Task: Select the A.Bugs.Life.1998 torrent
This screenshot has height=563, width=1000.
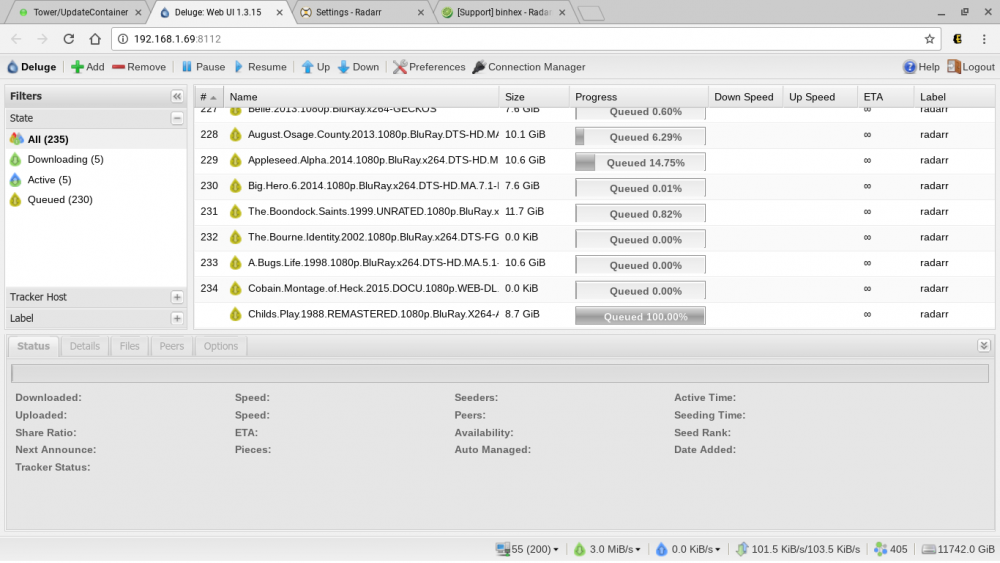Action: [x=594, y=263]
